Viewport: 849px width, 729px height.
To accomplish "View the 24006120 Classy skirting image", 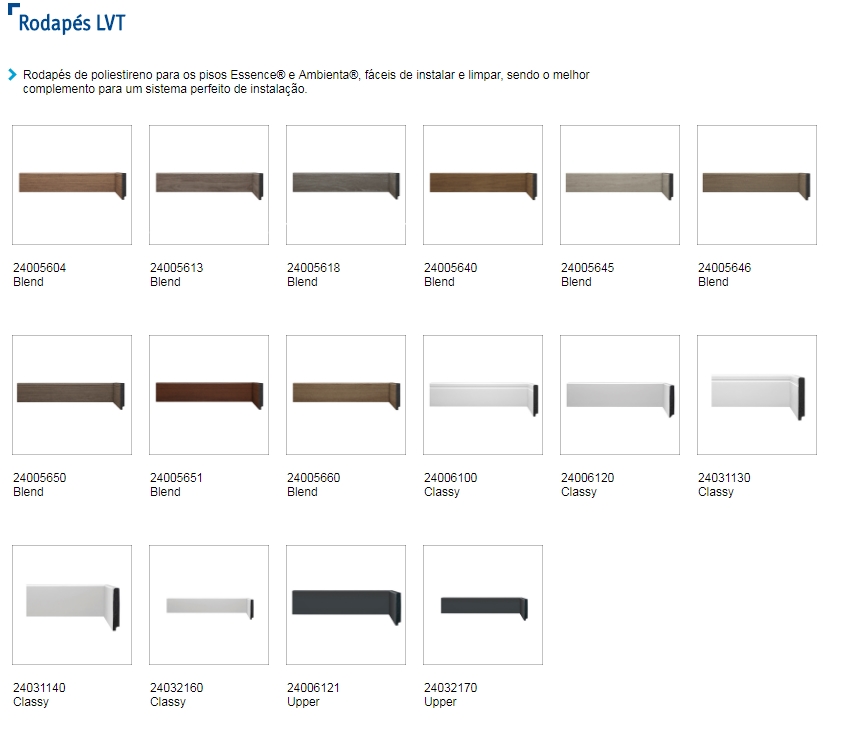I will pyautogui.click(x=620, y=395).
